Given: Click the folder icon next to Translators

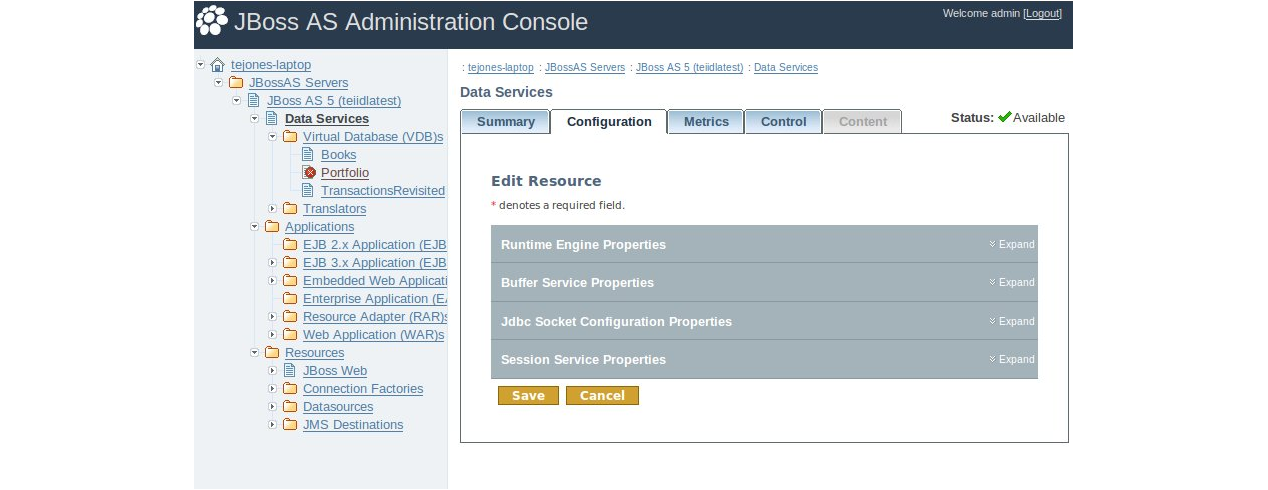Looking at the screenshot, I should click(x=290, y=209).
